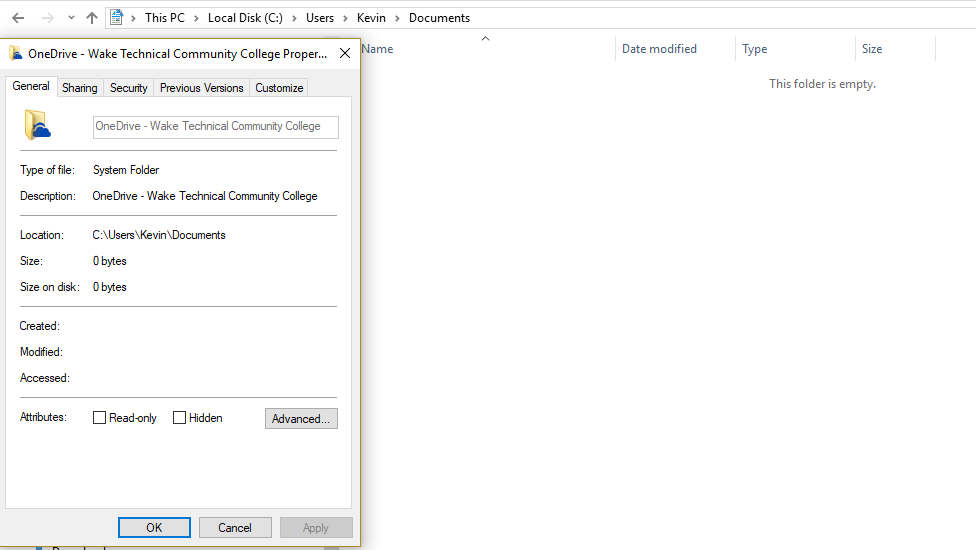This screenshot has width=976, height=550.
Task: Click the Documents icon in address bar
Action: (x=116, y=17)
